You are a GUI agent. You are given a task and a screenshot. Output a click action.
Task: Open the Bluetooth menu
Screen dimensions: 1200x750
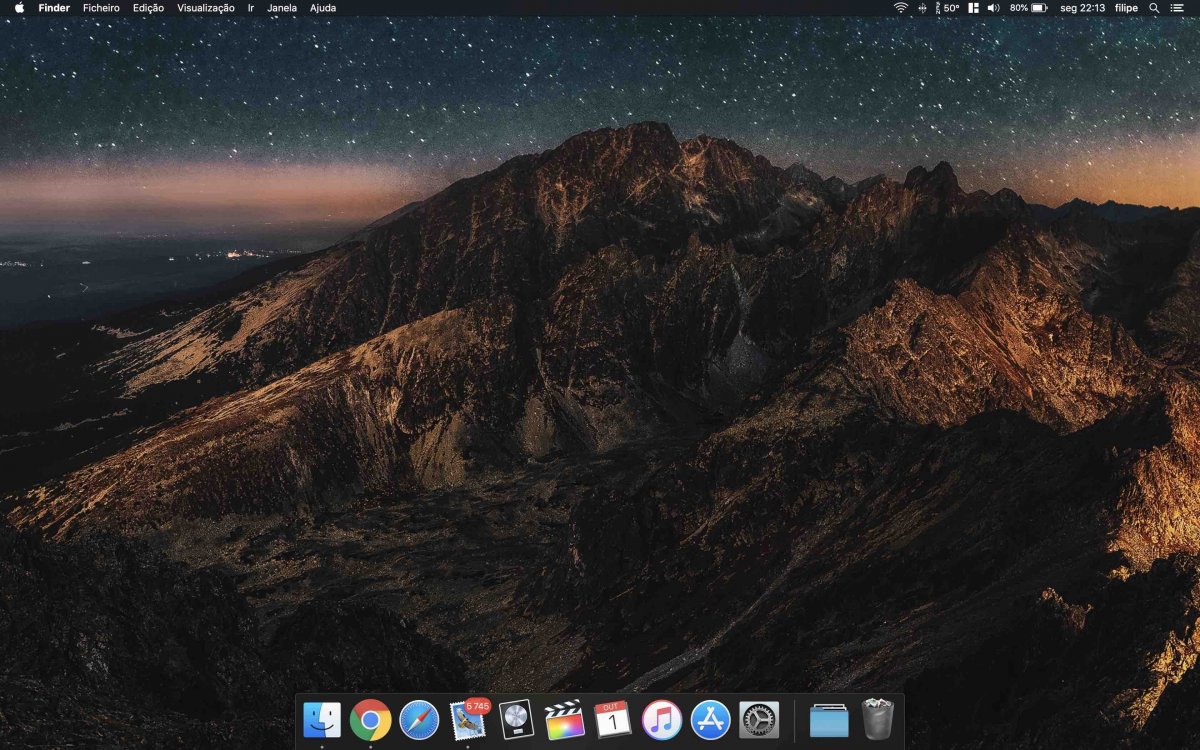921,8
